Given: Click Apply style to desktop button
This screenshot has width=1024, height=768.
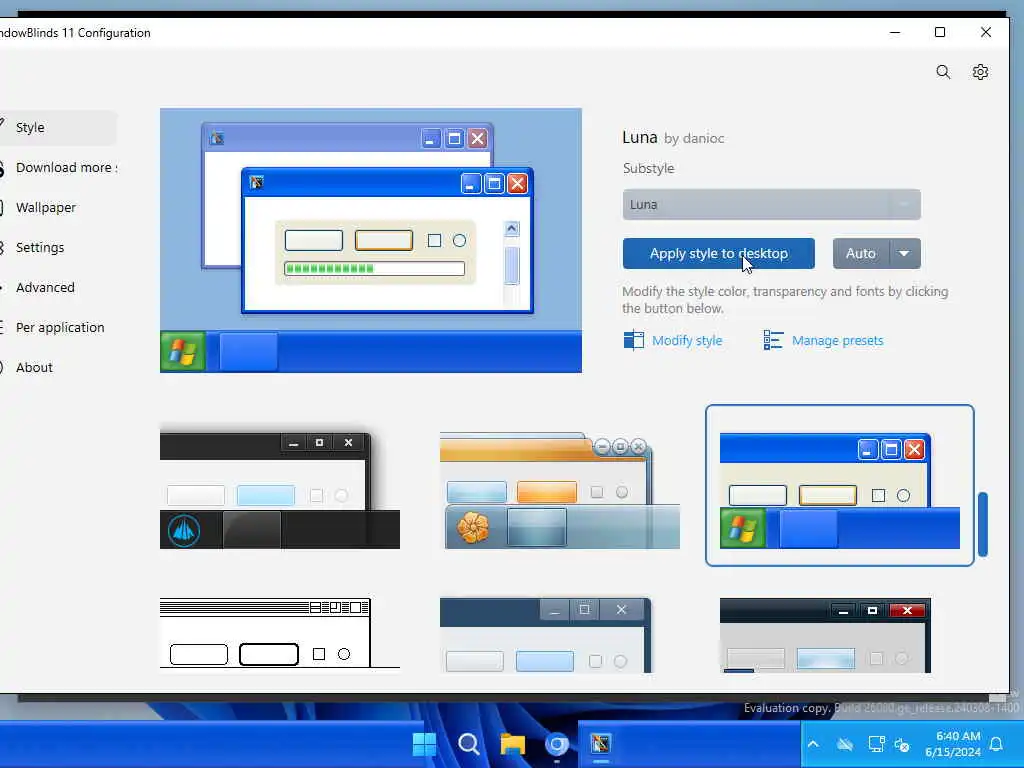Looking at the screenshot, I should (718, 253).
